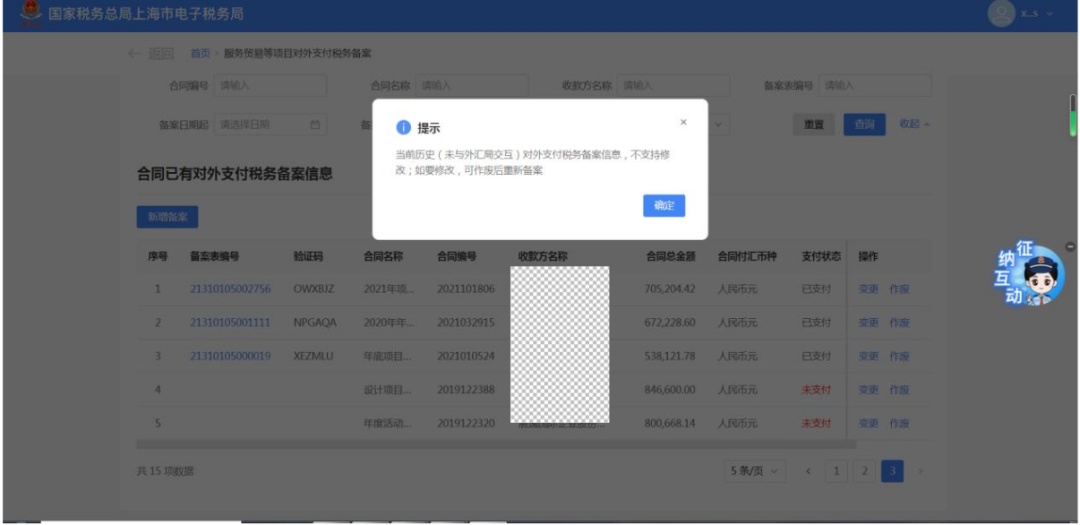Click 作废 for contract 2021010524
This screenshot has height=525, width=1080.
pos(900,356)
